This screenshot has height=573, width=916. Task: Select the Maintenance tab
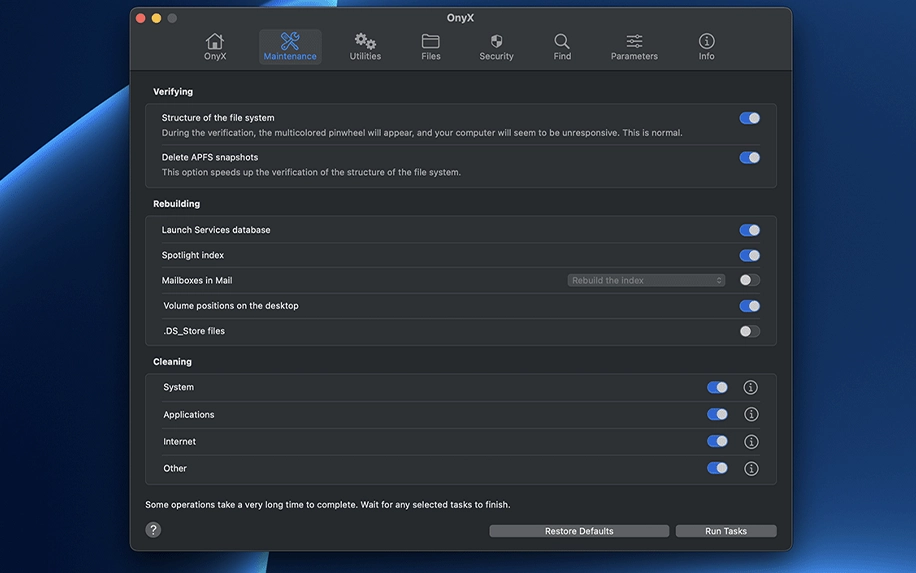click(x=290, y=46)
